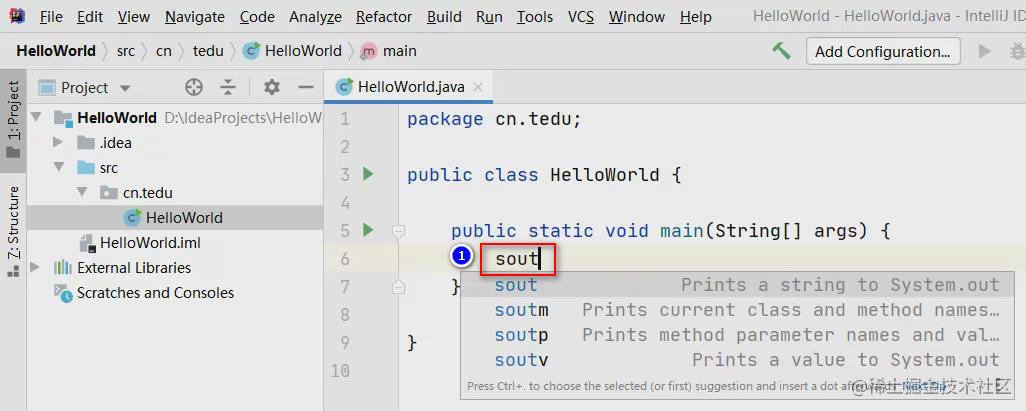Open the View menu
This screenshot has height=411, width=1026.
click(x=133, y=16)
